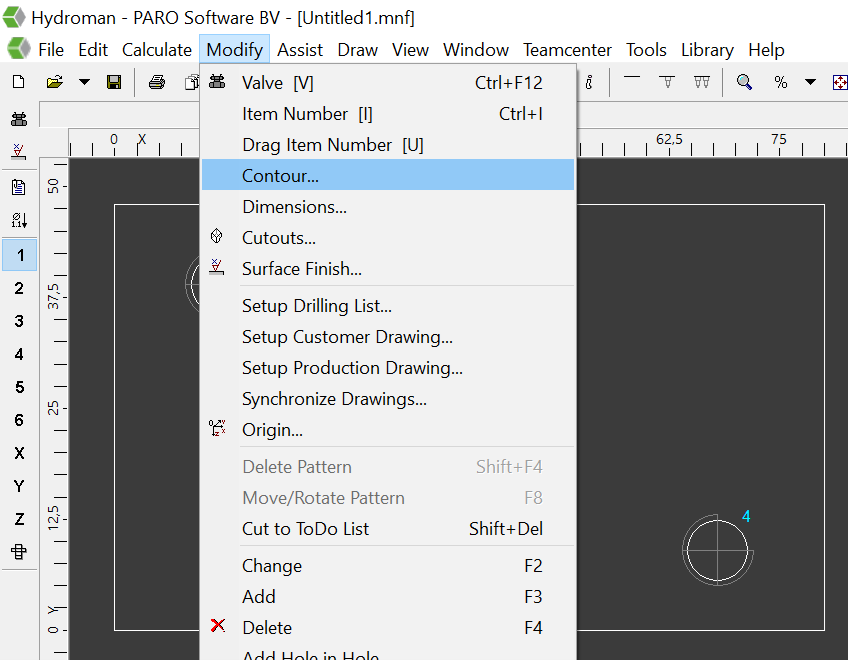848x660 pixels.
Task: Click the crosshair projection icon in sidebar
Action: (x=19, y=552)
